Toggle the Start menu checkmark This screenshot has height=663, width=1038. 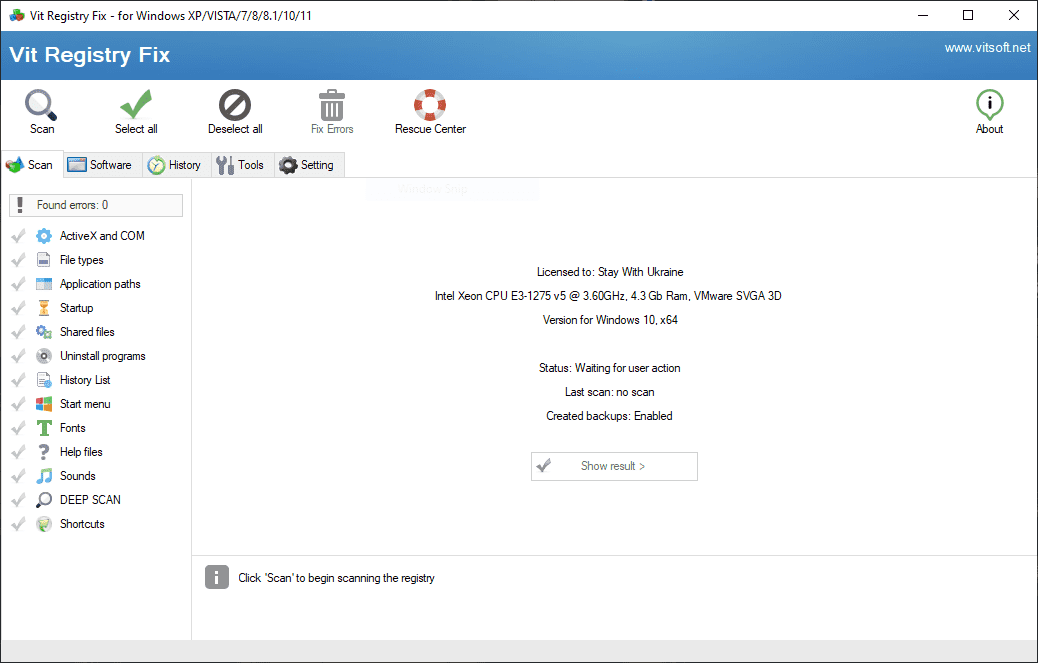point(18,404)
